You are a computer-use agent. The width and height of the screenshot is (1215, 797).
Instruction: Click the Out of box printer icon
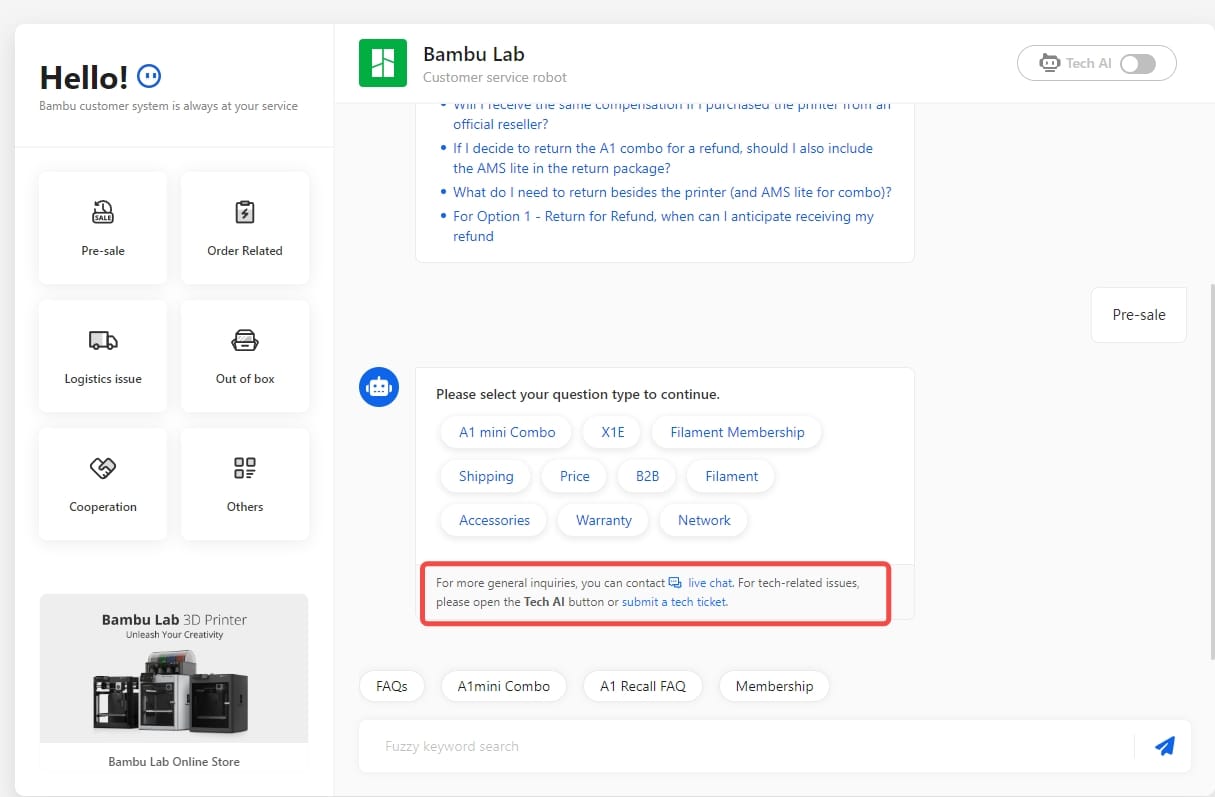pyautogui.click(x=245, y=341)
